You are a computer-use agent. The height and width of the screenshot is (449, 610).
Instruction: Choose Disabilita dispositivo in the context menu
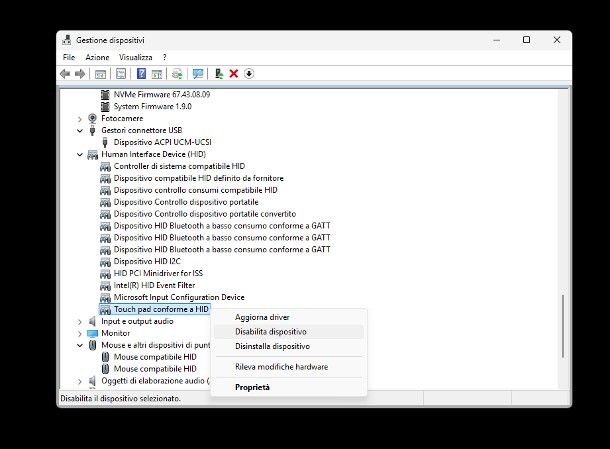[288, 331]
